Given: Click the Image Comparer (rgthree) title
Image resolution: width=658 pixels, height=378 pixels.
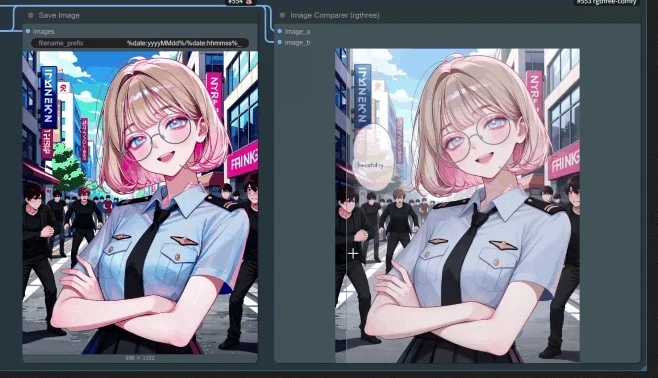Looking at the screenshot, I should [335, 16].
